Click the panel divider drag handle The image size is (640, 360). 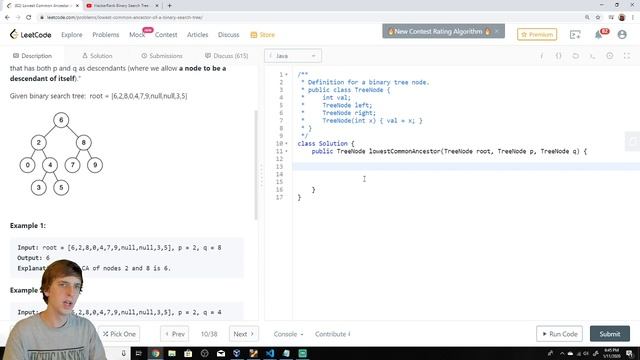[262, 176]
